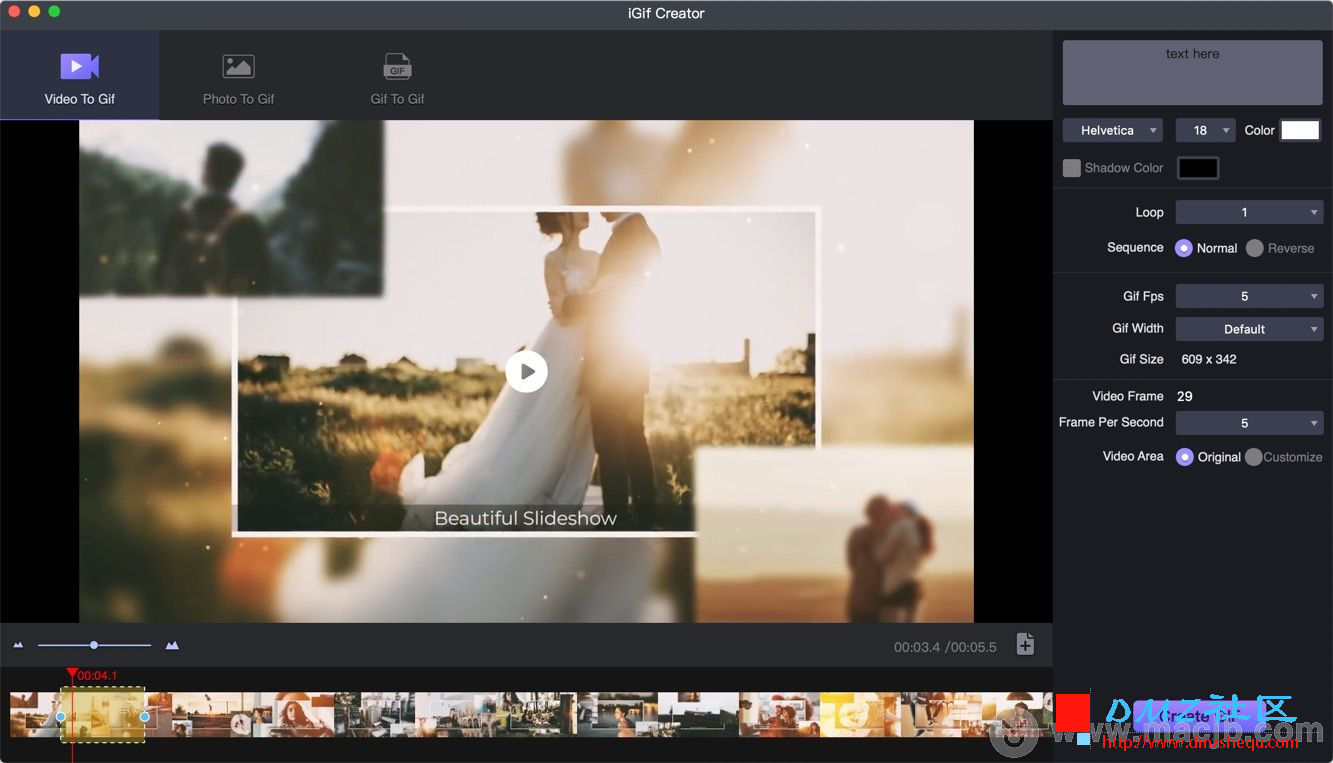This screenshot has width=1333, height=763.
Task: Open the Gif Fps dropdown
Action: pos(1249,296)
